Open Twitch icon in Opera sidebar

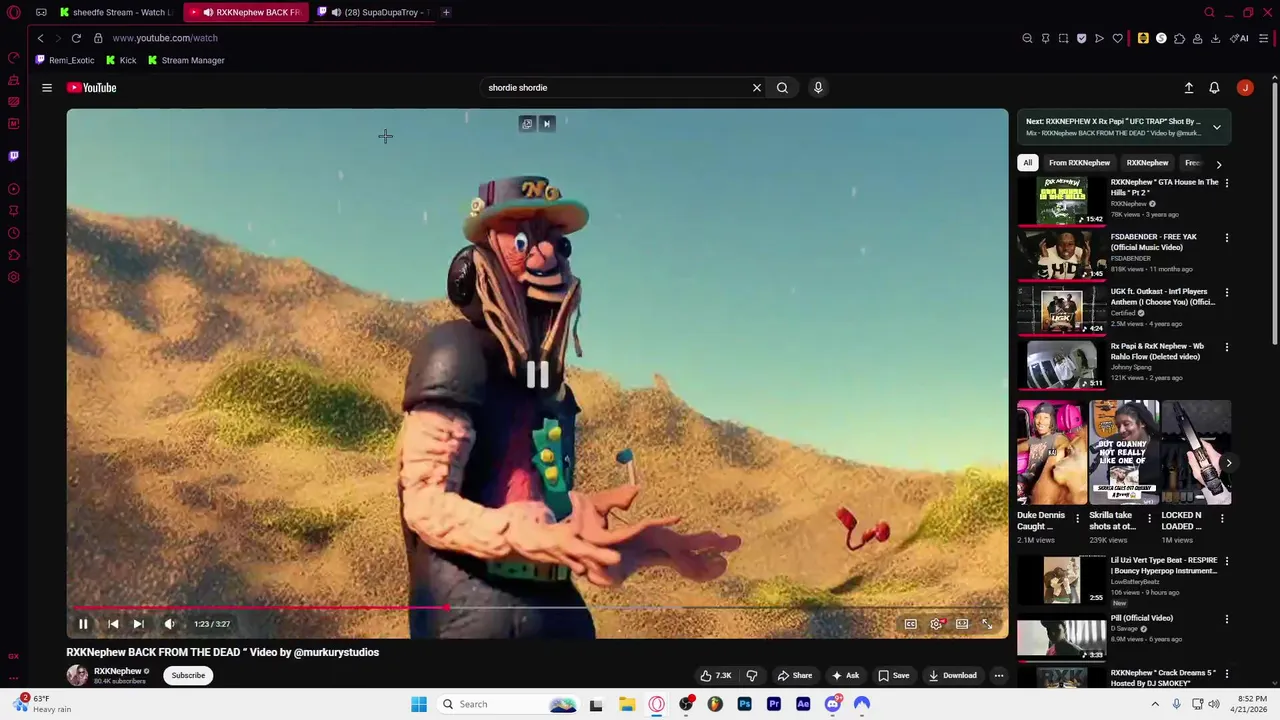click(x=14, y=156)
